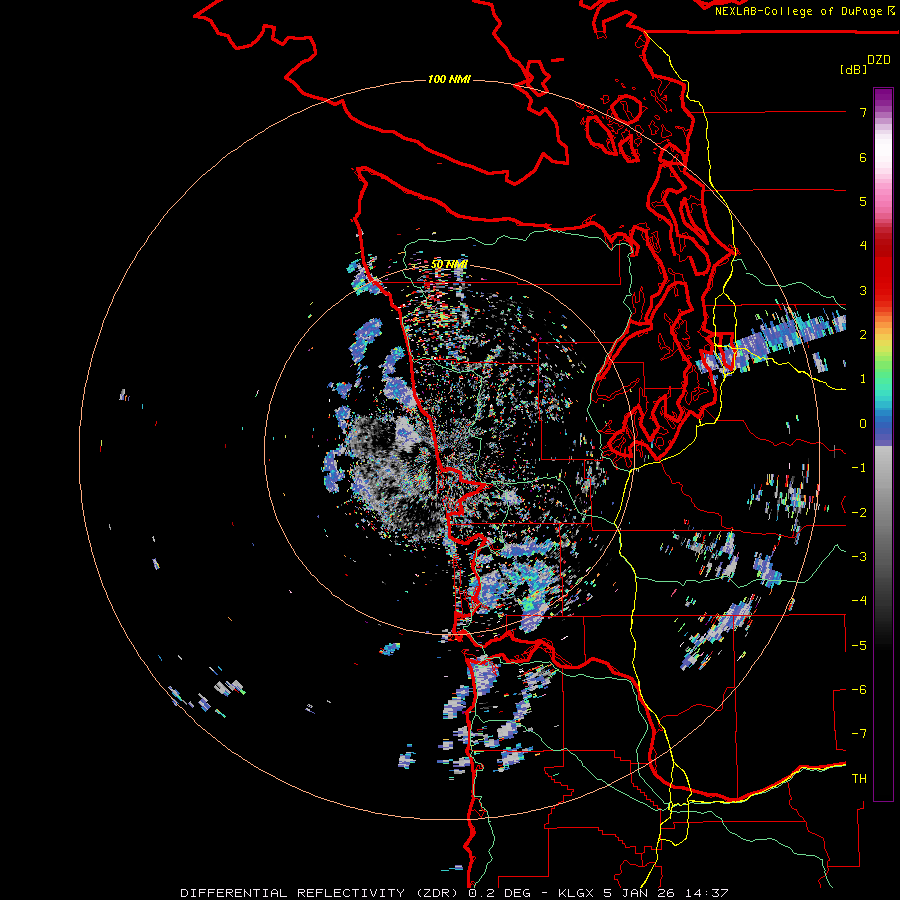
Task: Click the 5 value on the dB scale
Action: 863,201
